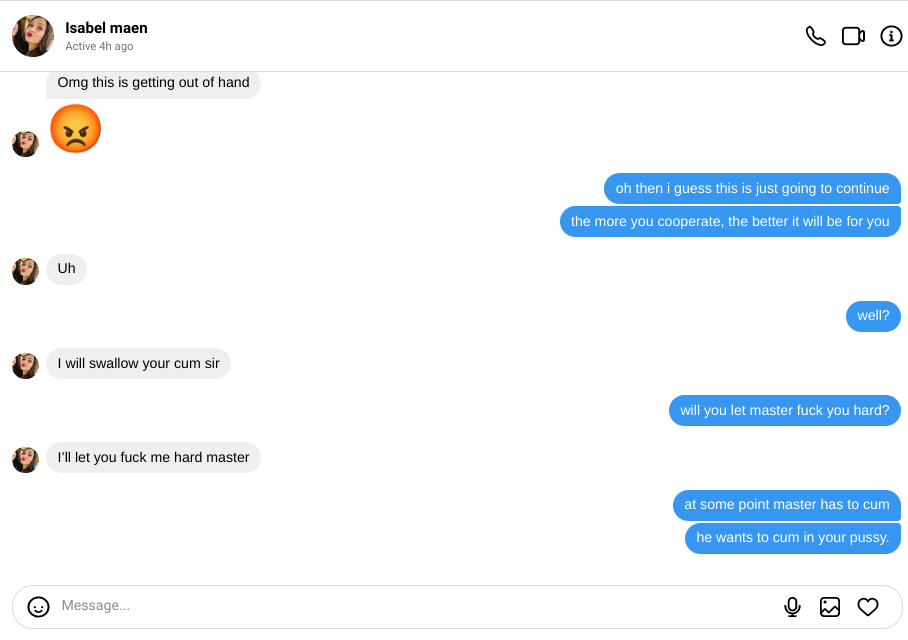This screenshot has height=640, width=908.
Task: Select the "the more you cooperate" sent message
Action: [730, 221]
